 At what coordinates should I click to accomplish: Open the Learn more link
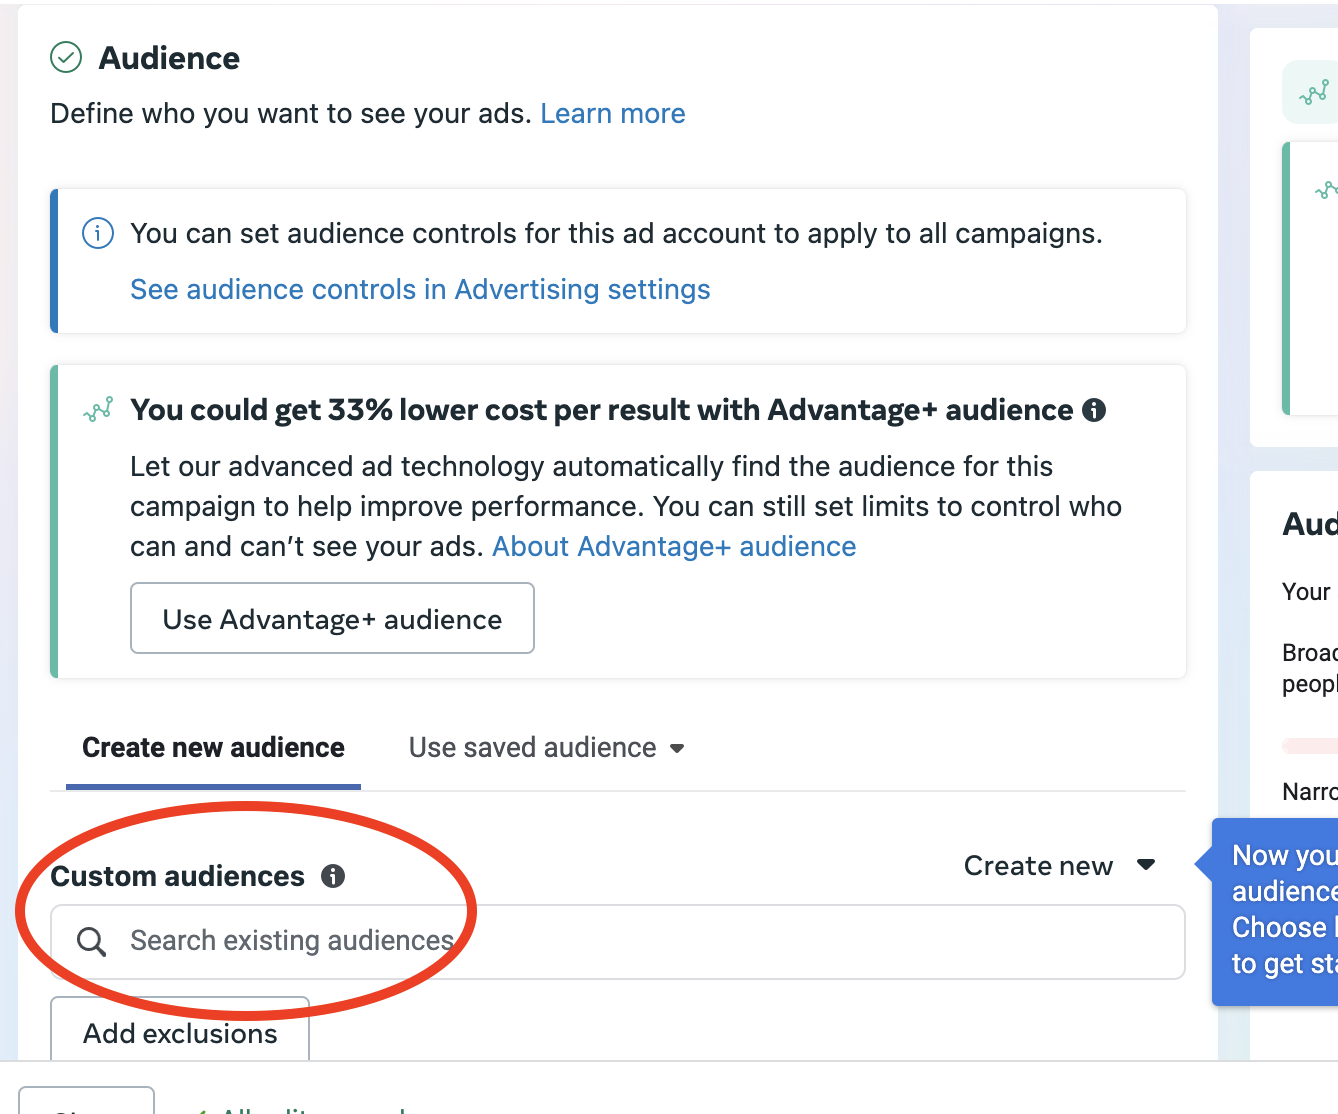tap(612, 114)
